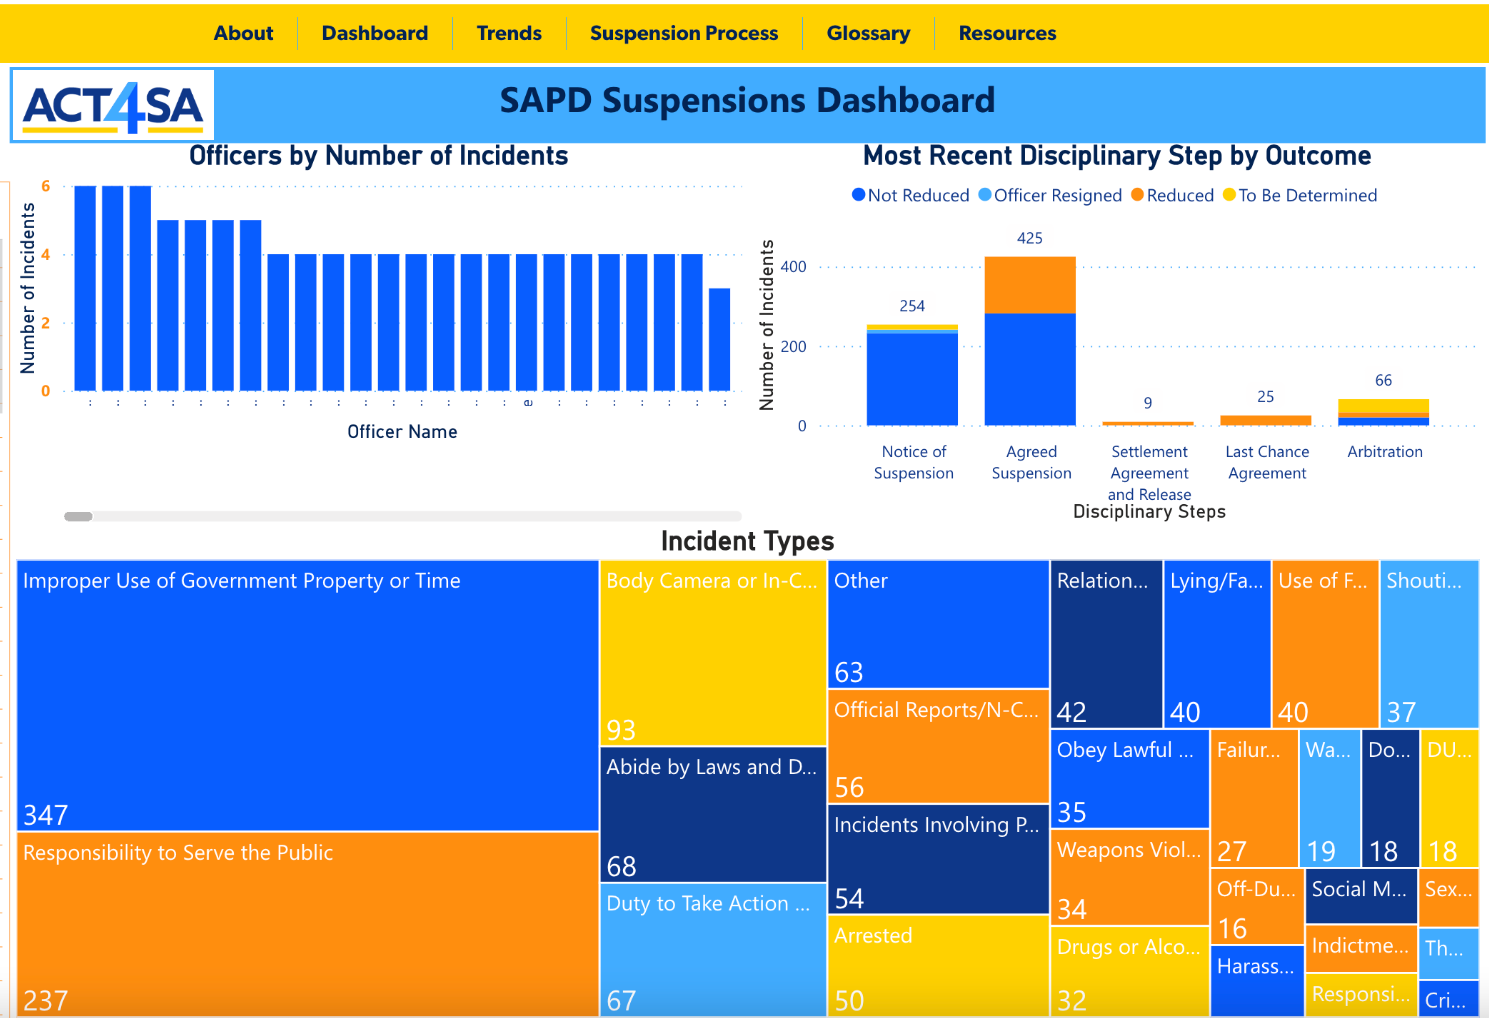Image resolution: width=1489 pixels, height=1018 pixels.
Task: Click the officer chart horizontal scrollbar
Action: [x=78, y=516]
